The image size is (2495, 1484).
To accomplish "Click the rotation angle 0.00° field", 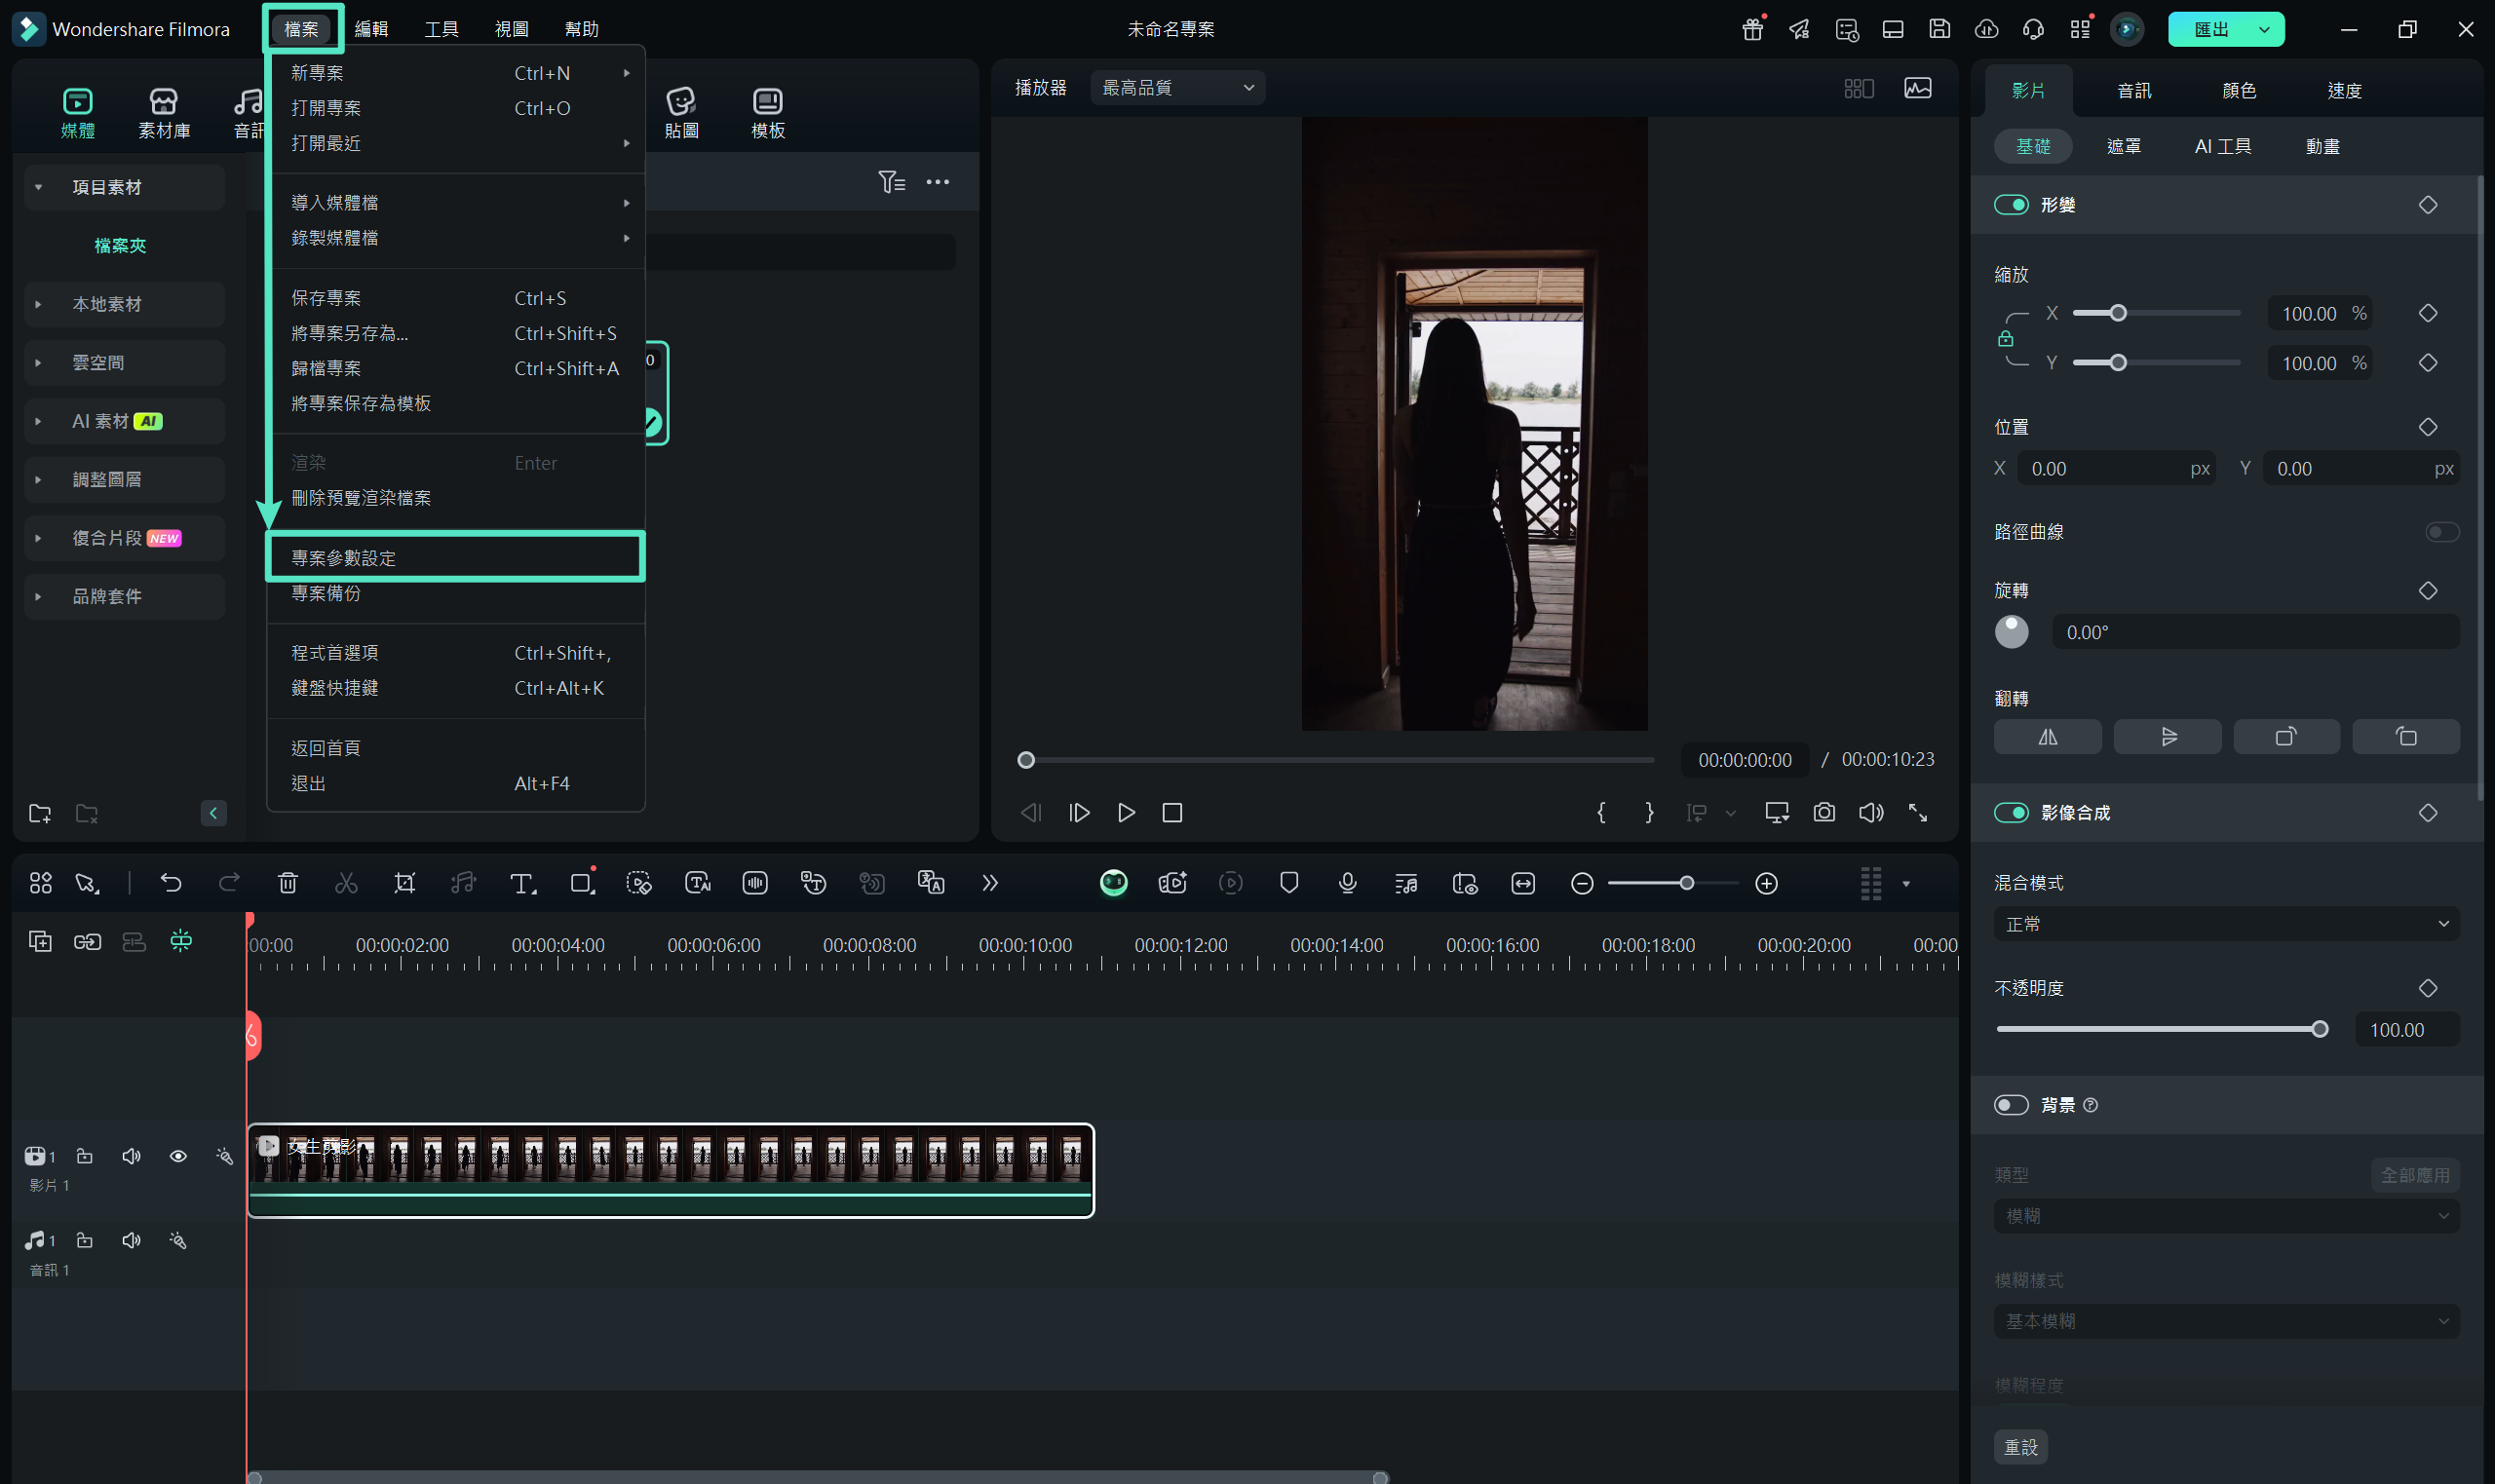I will [x=2255, y=632].
